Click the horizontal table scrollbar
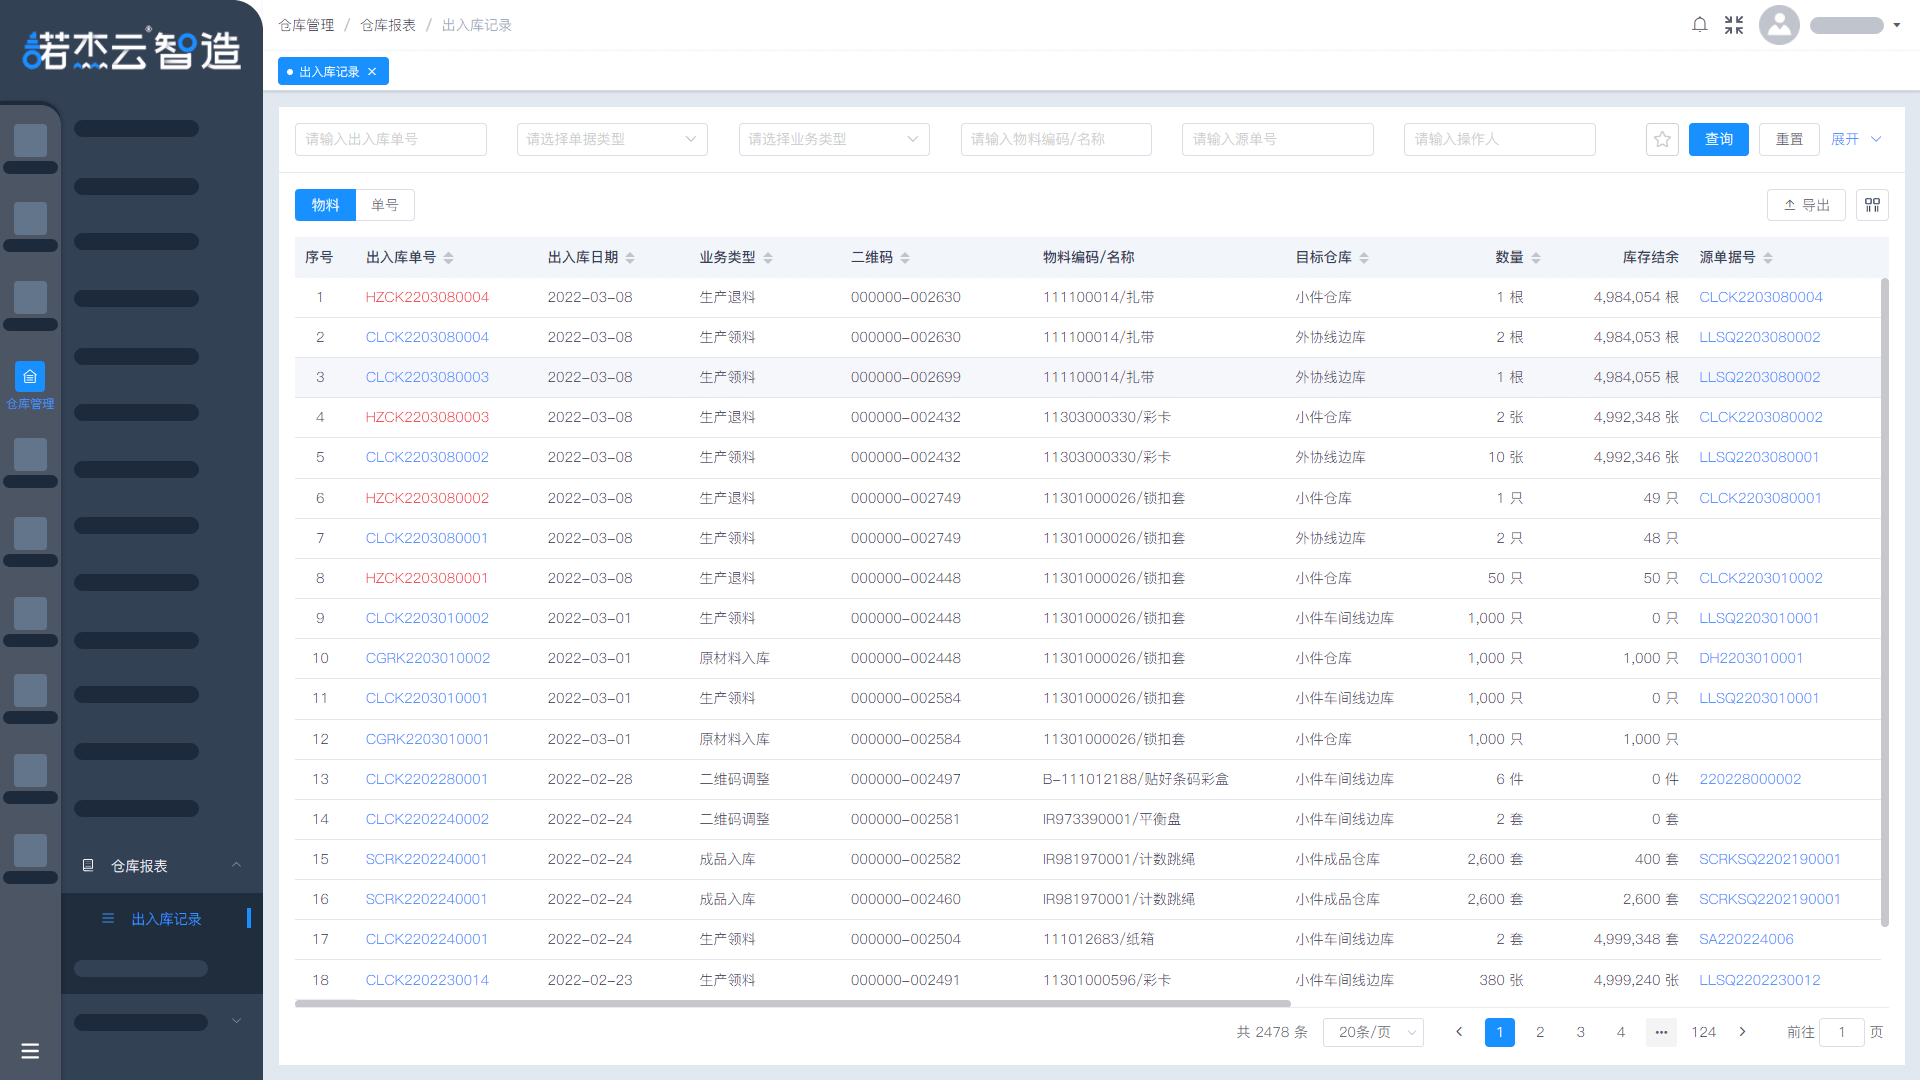Image resolution: width=1920 pixels, height=1080 pixels. [792, 1003]
